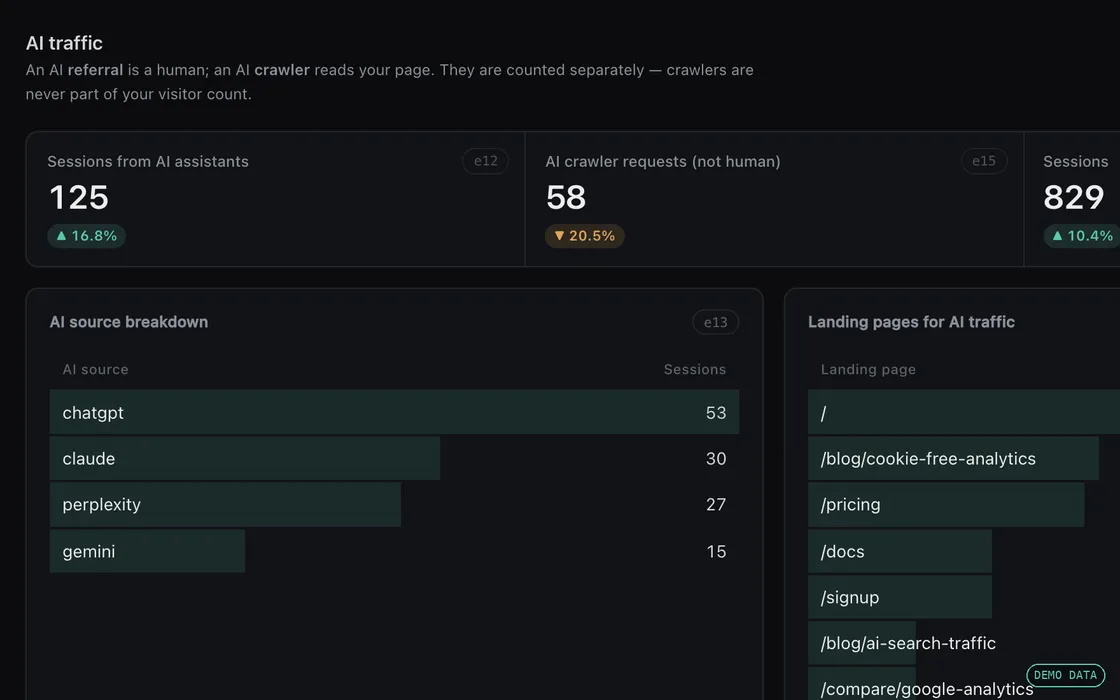The width and height of the screenshot is (1120, 700).
Task: Click the e13 badge in AI source breakdown
Action: 715,322
